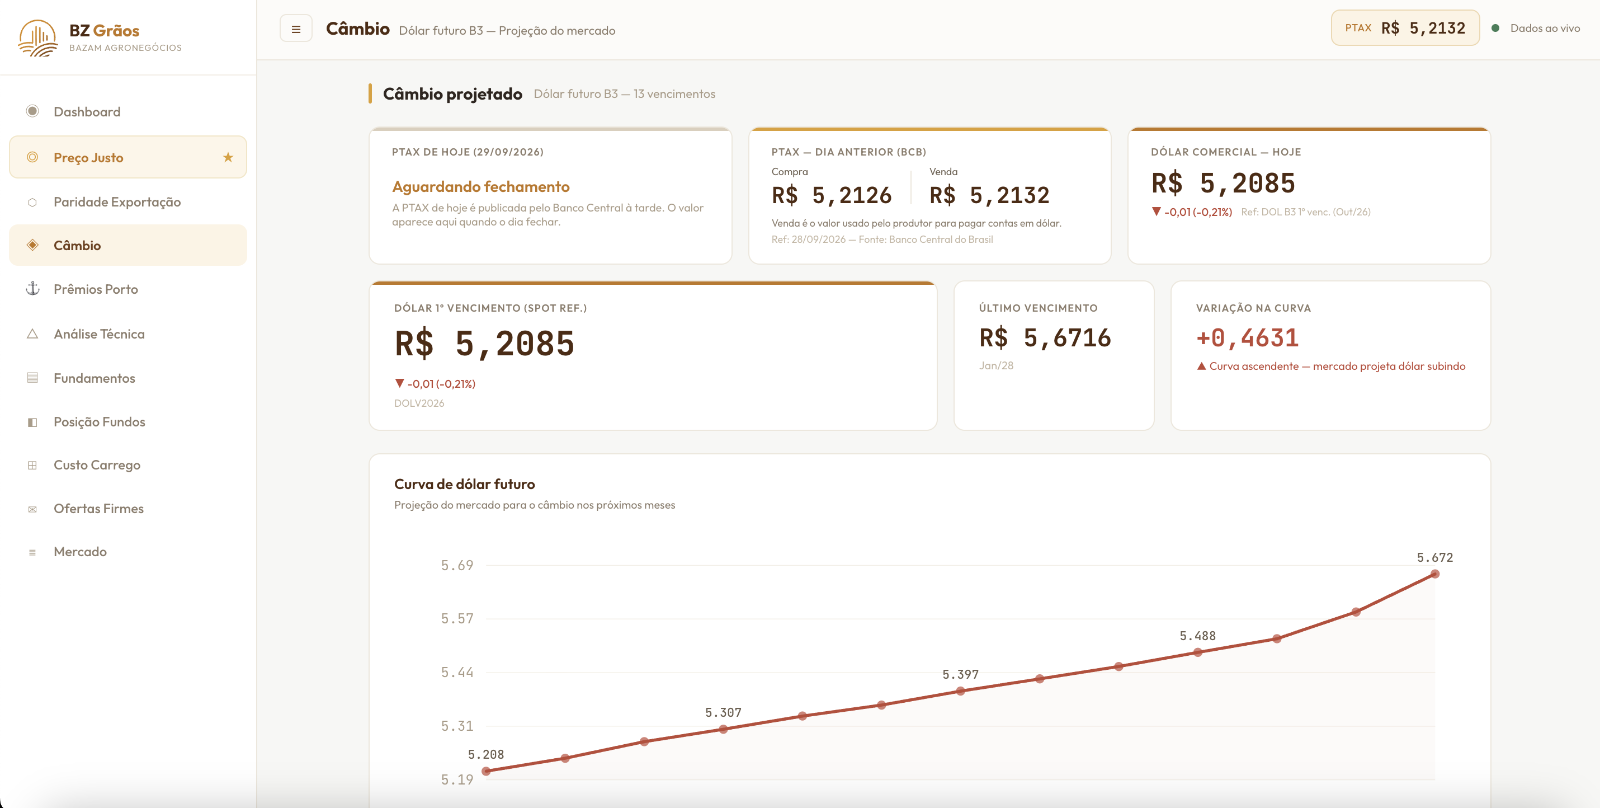Open the Mercado page

(x=128, y=552)
